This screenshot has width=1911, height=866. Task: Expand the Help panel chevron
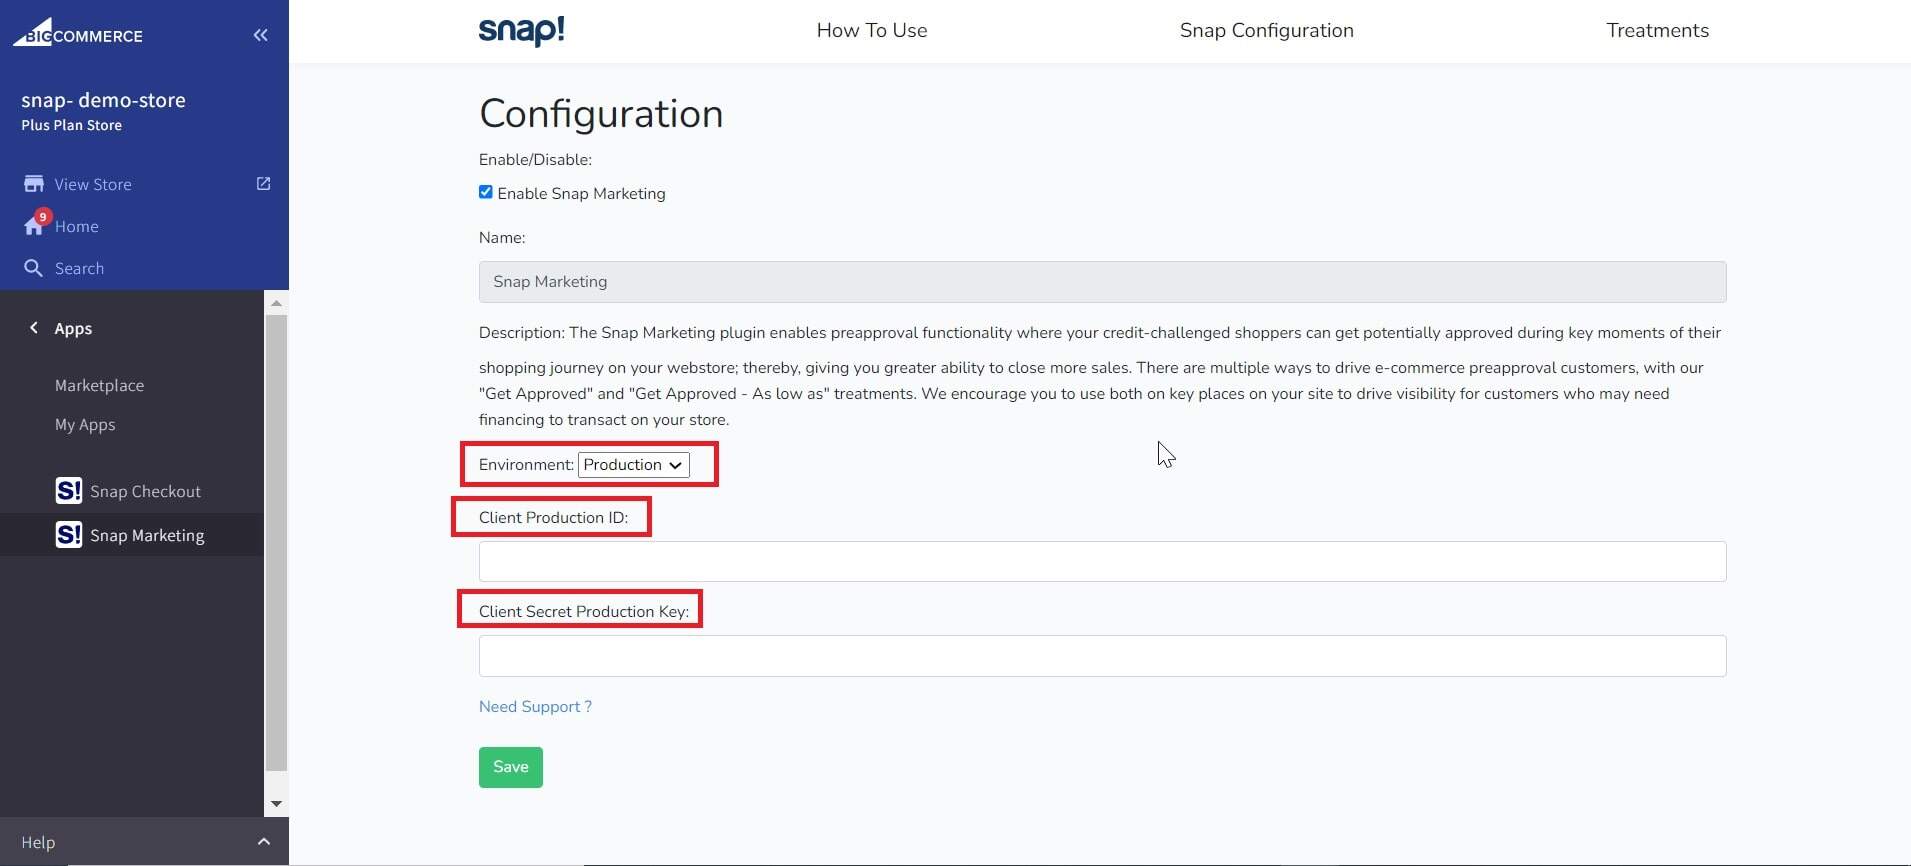264,842
